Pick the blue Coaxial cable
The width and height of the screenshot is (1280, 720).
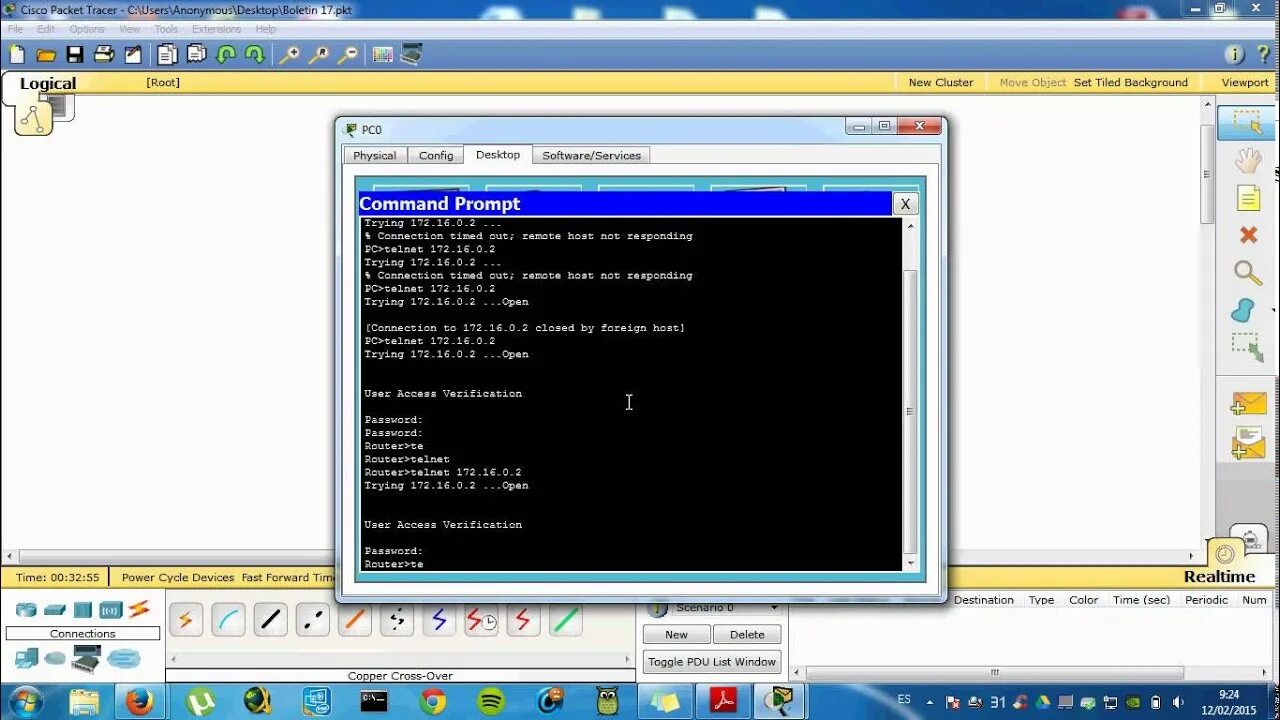coord(439,620)
